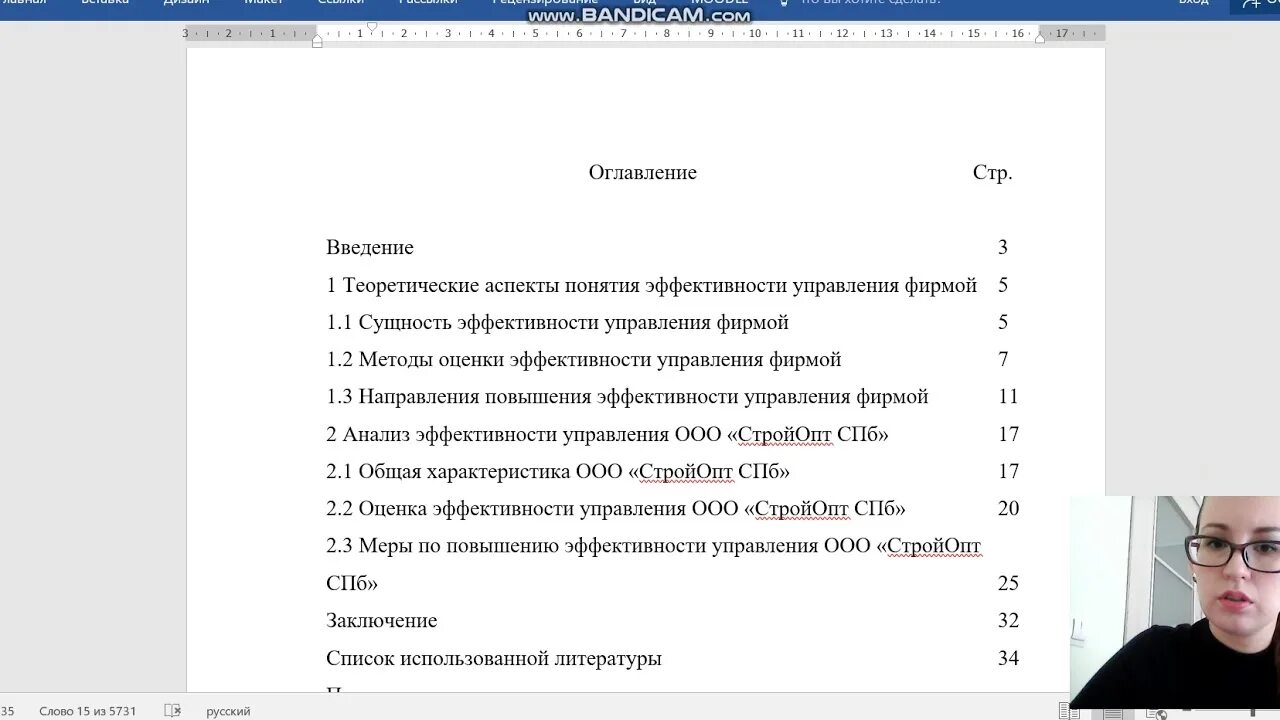Click line '2.3 Меры по повышению эффективности'
The width and height of the screenshot is (1280, 720).
click(653, 546)
